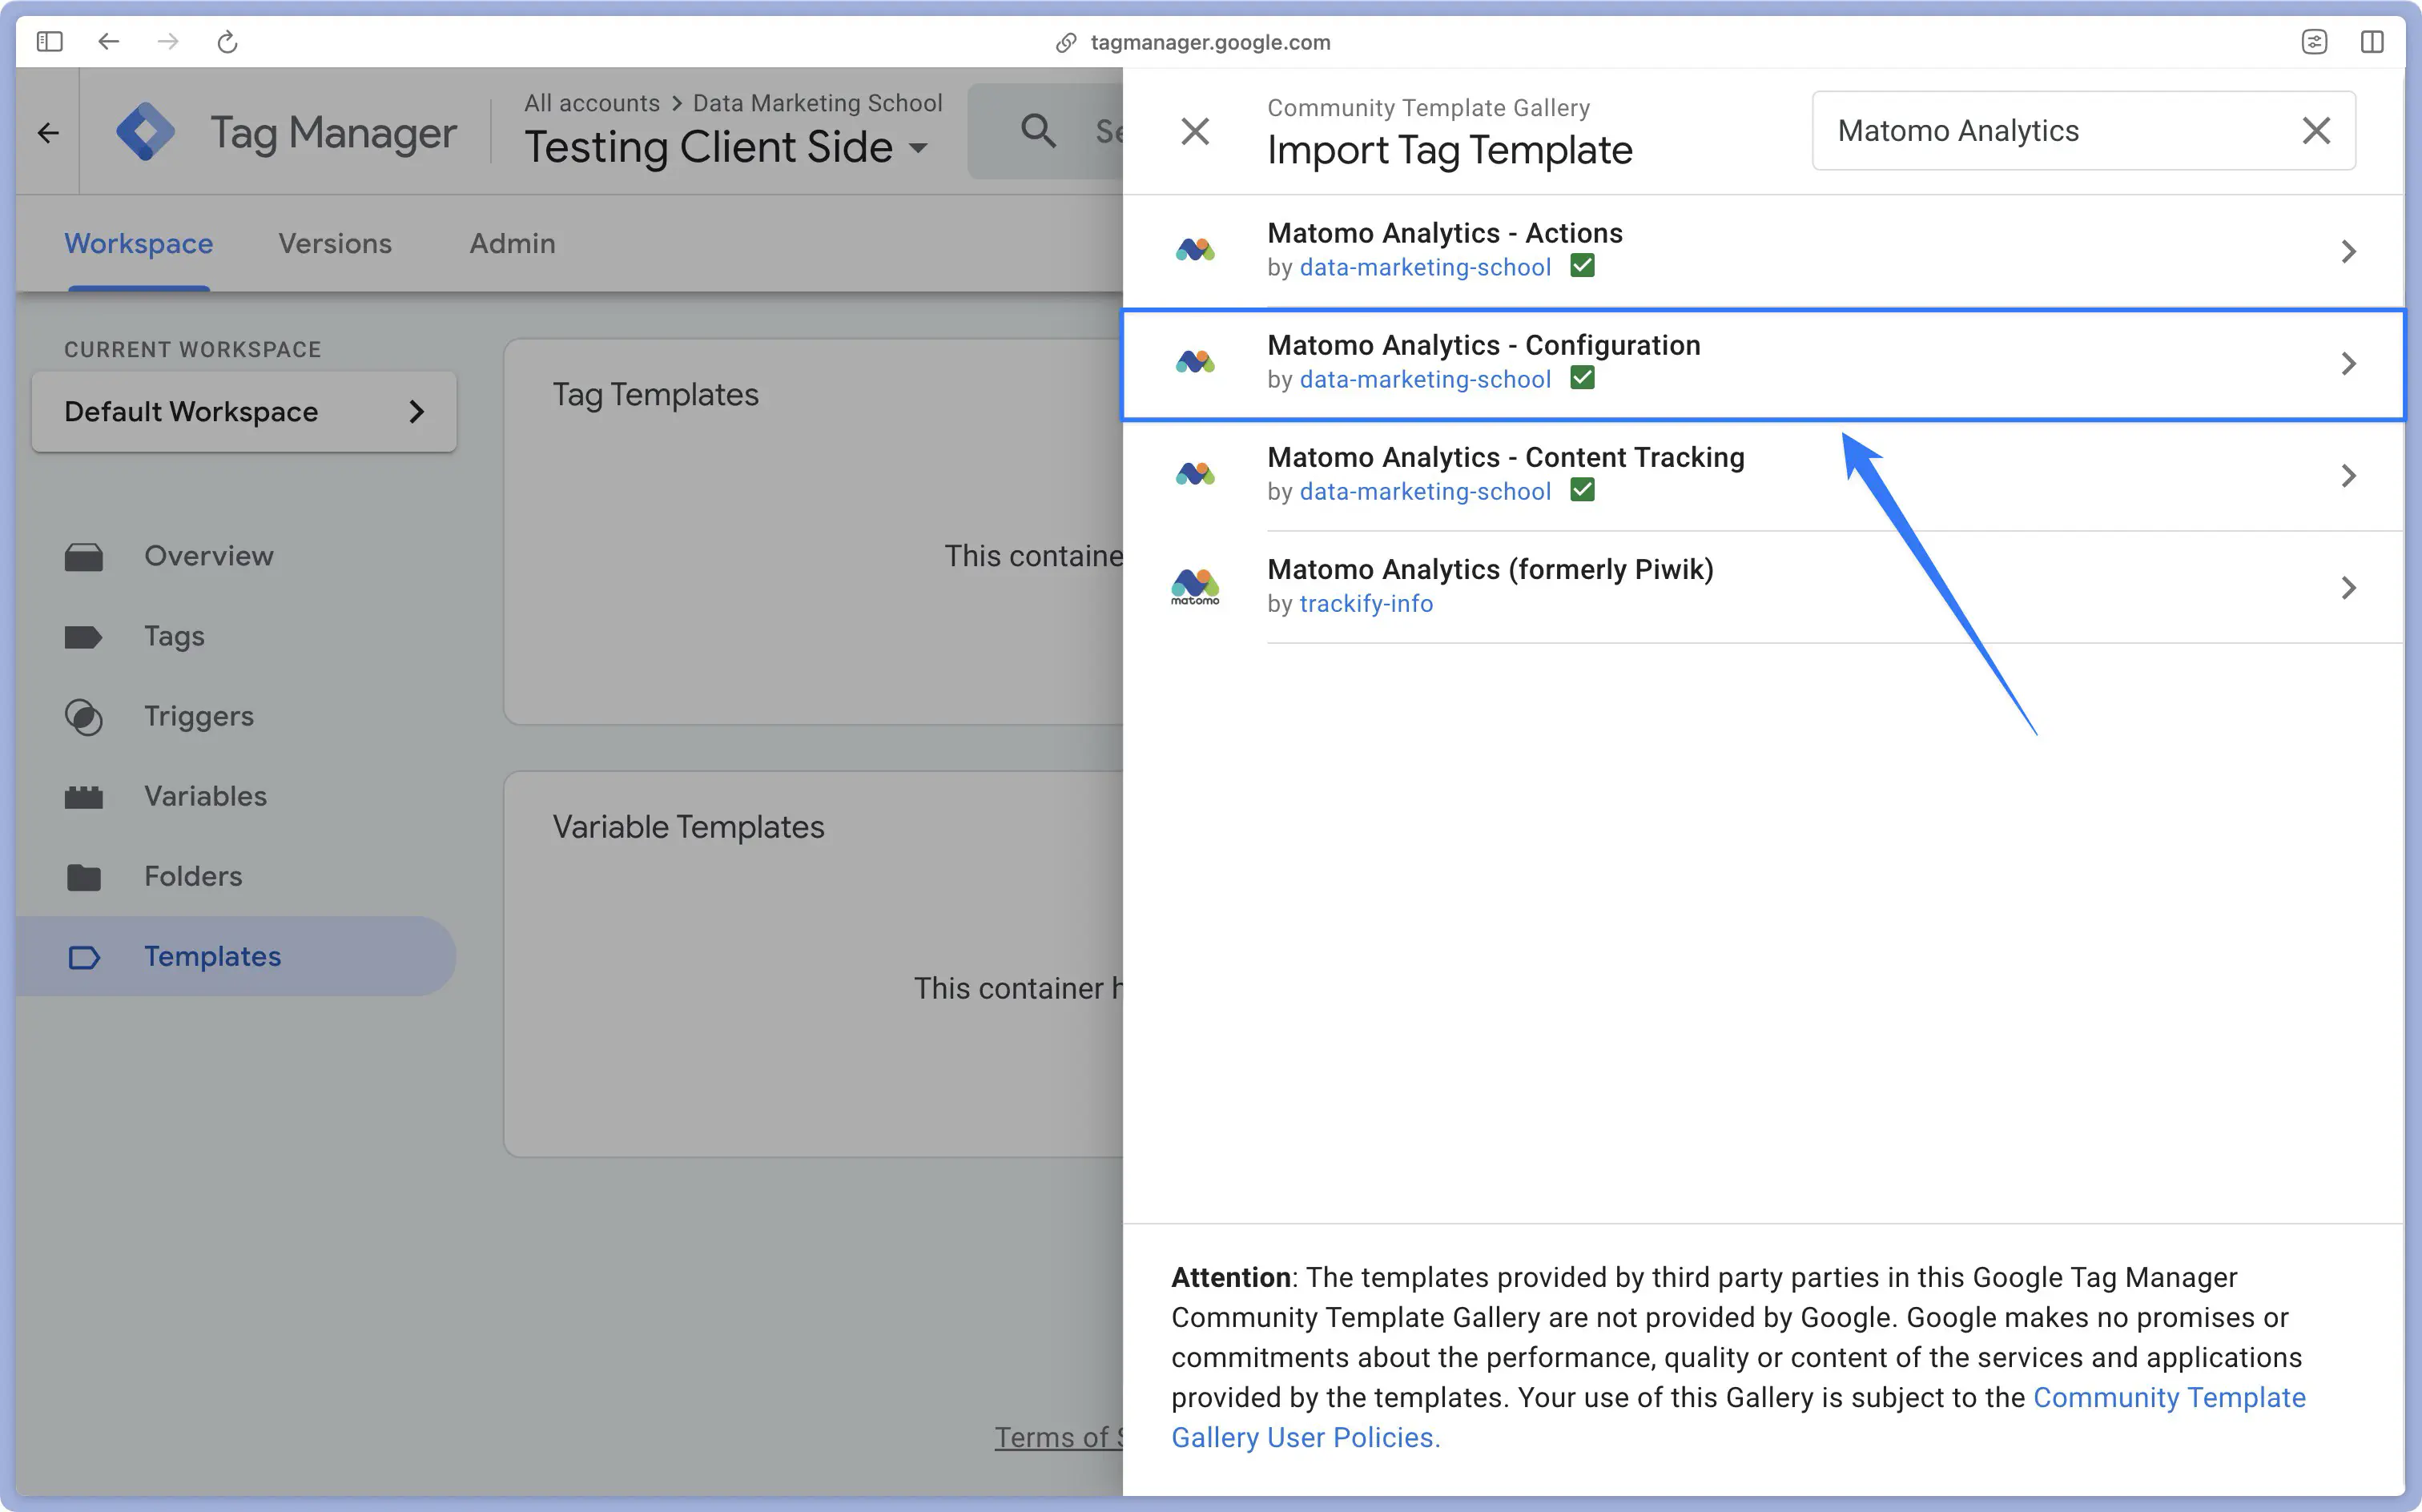Open Matomo Analytics - Content Tracking via chevron
This screenshot has height=1512, width=2422.
2349,475
